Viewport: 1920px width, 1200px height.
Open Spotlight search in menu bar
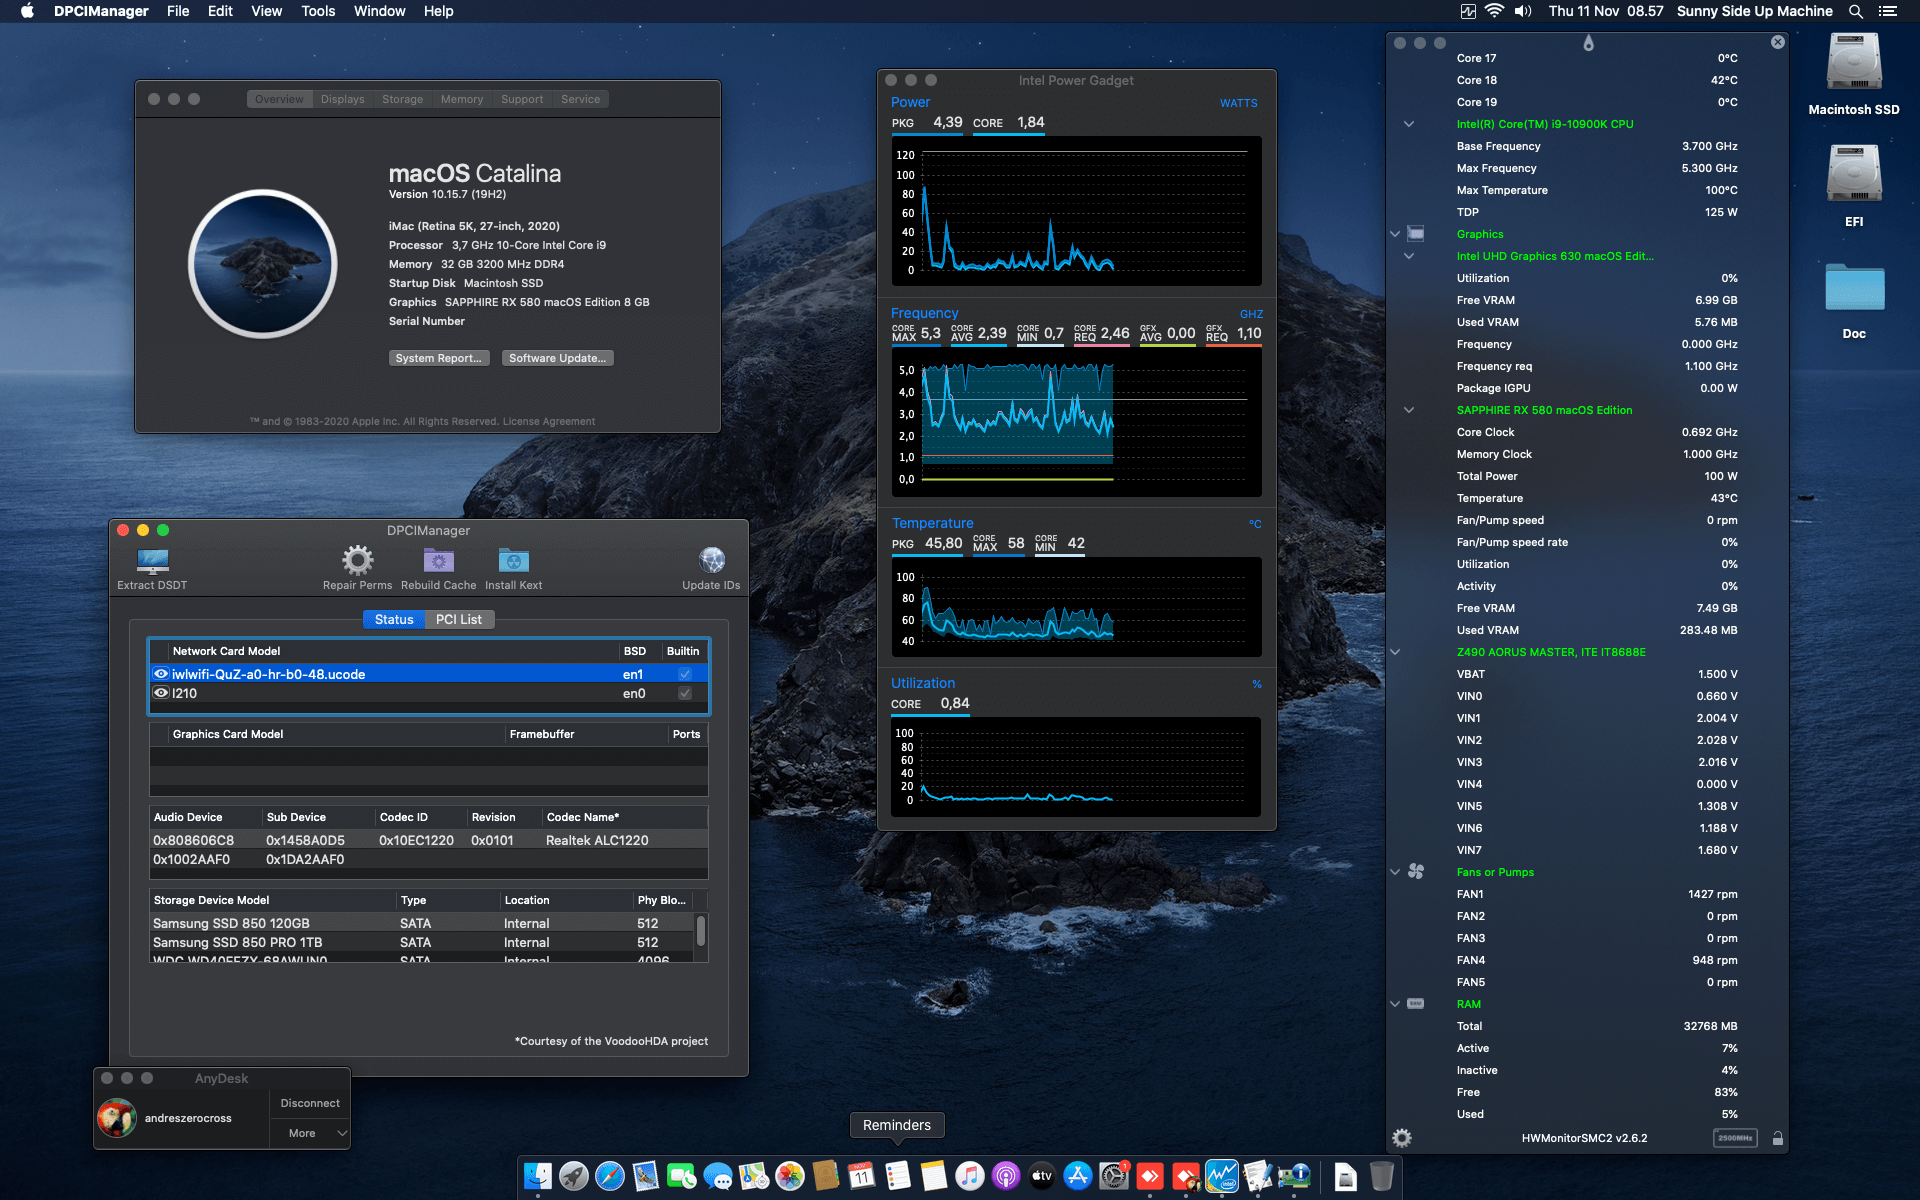coord(1856,11)
